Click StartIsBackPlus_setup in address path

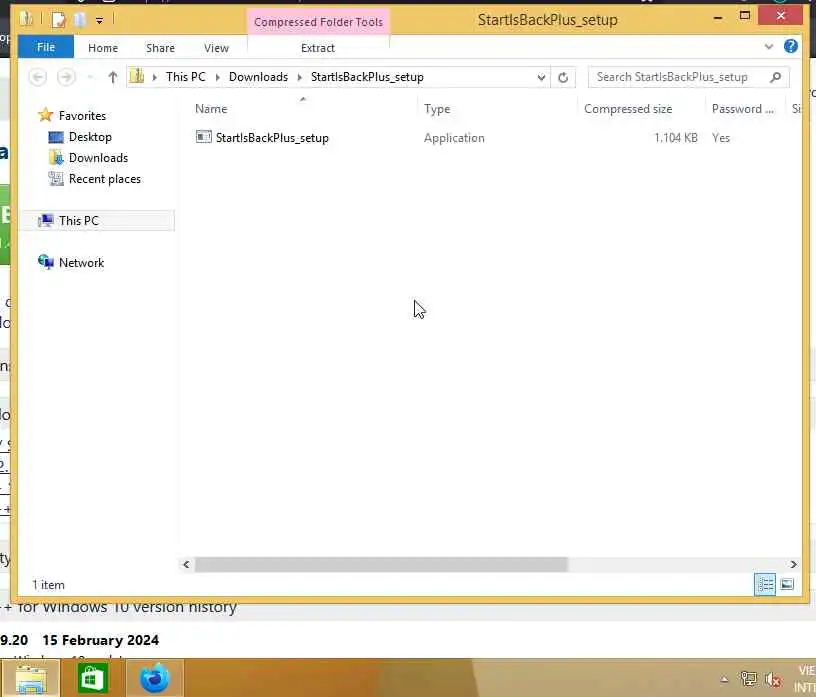coord(367,77)
